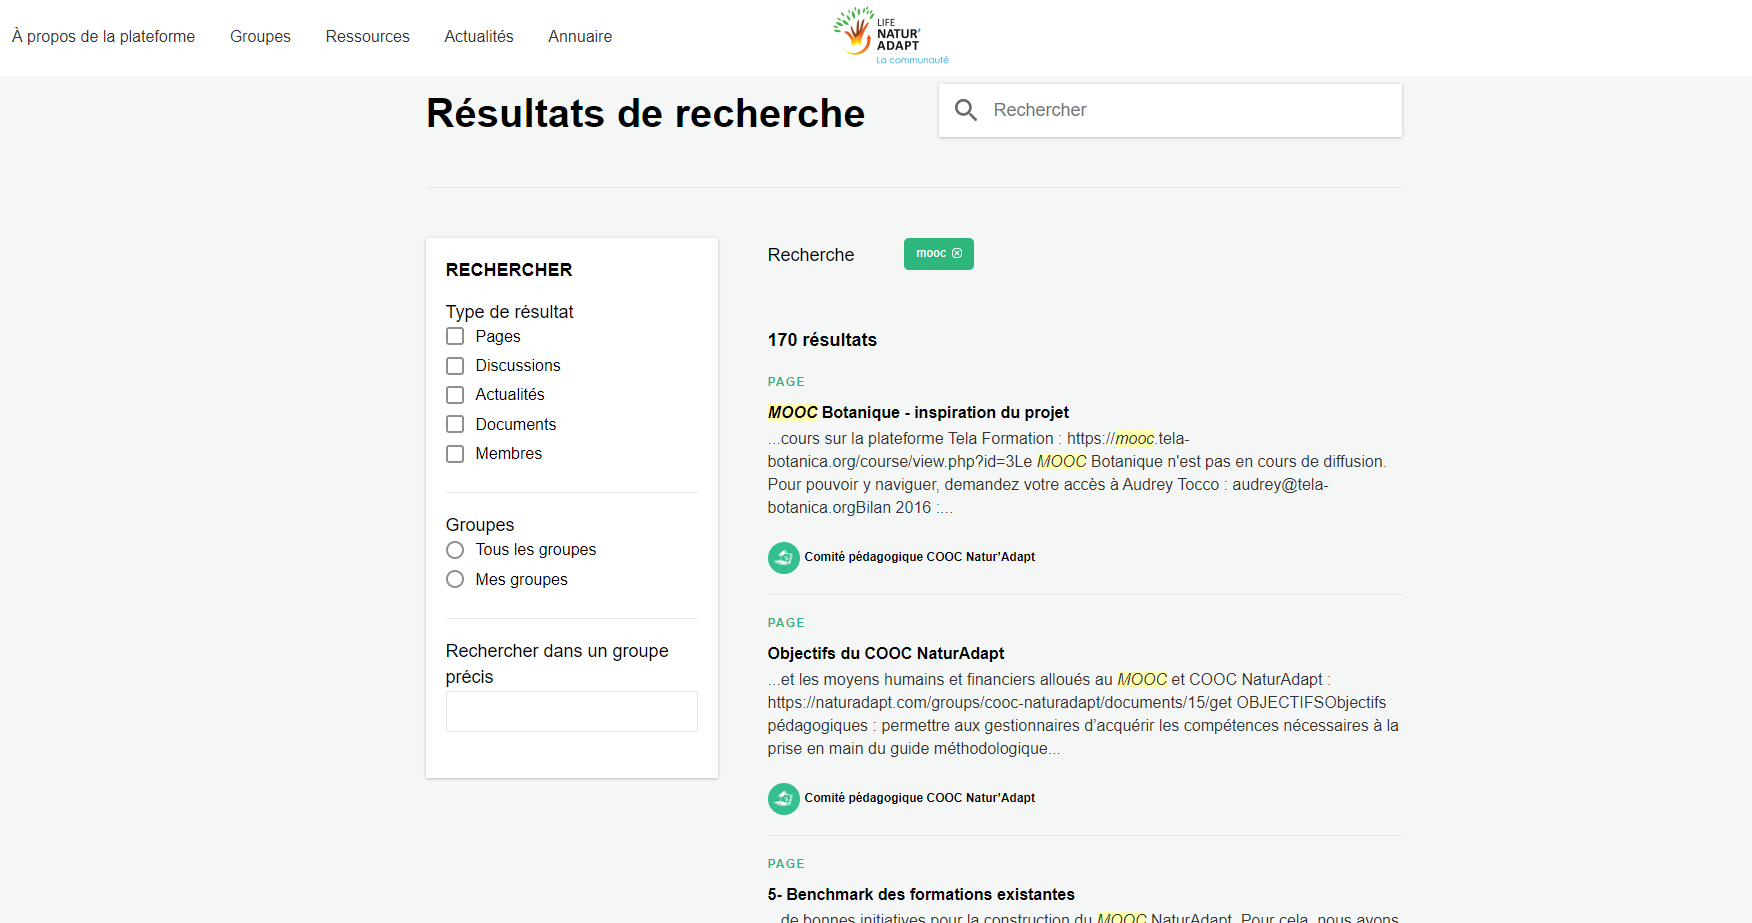Enable the Discussions filter checkbox
1752x923 pixels.
pyautogui.click(x=455, y=366)
